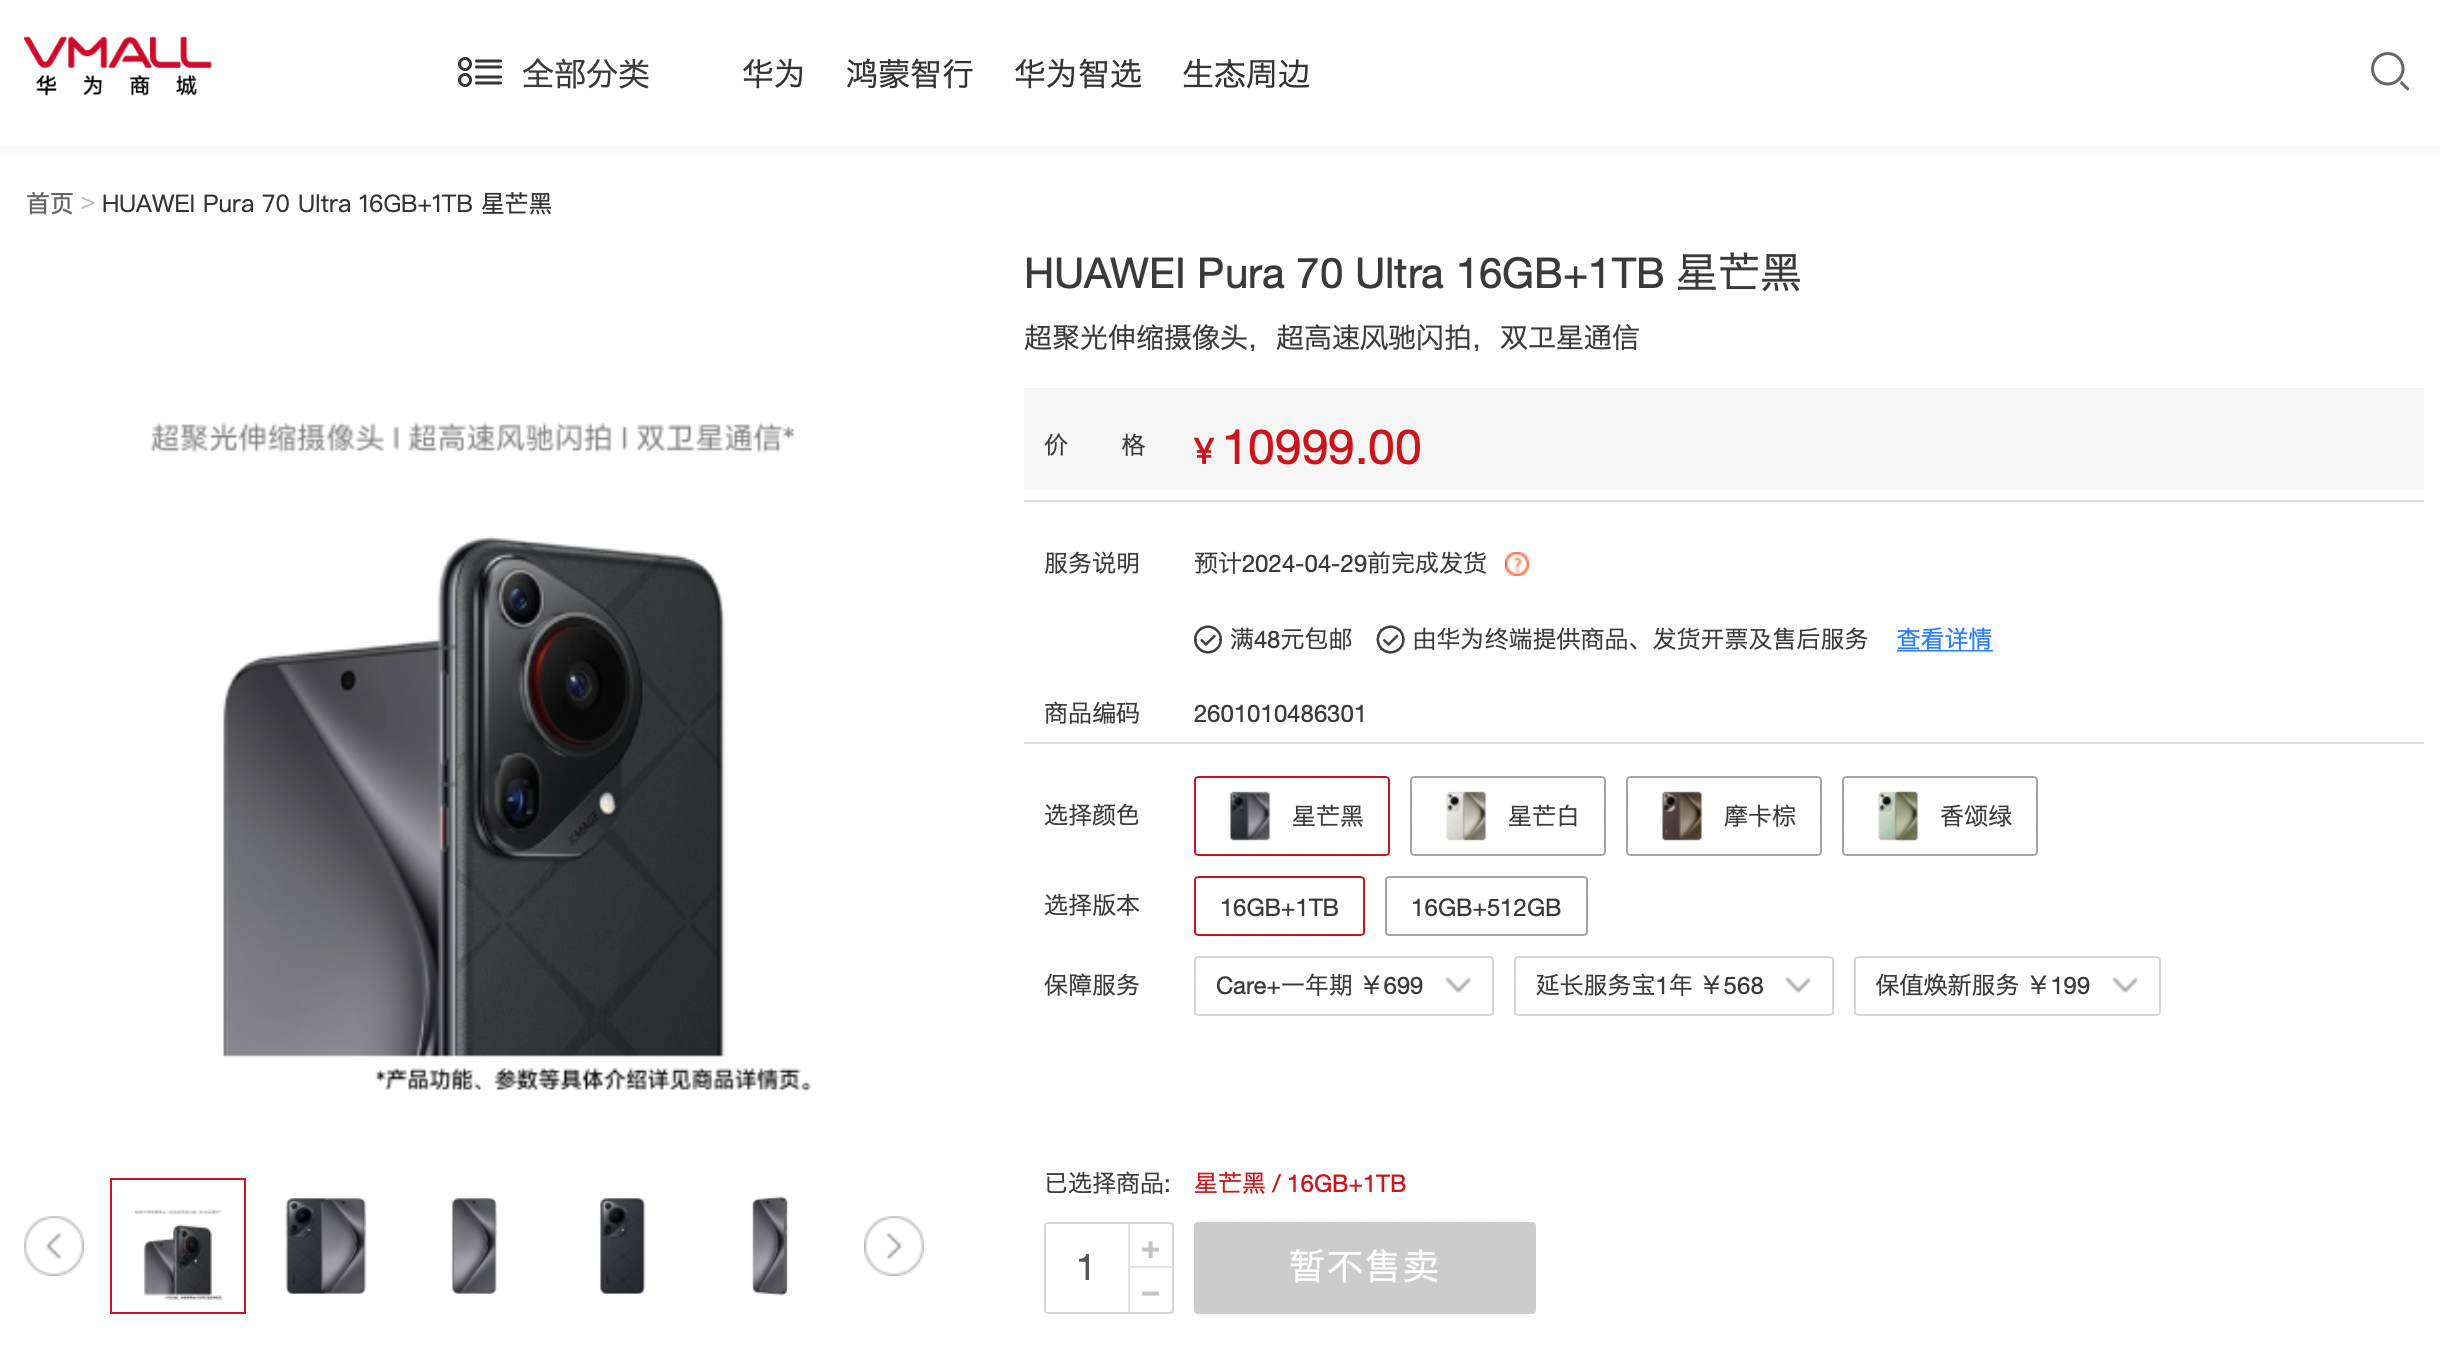Click the VMALL logo

tap(117, 66)
